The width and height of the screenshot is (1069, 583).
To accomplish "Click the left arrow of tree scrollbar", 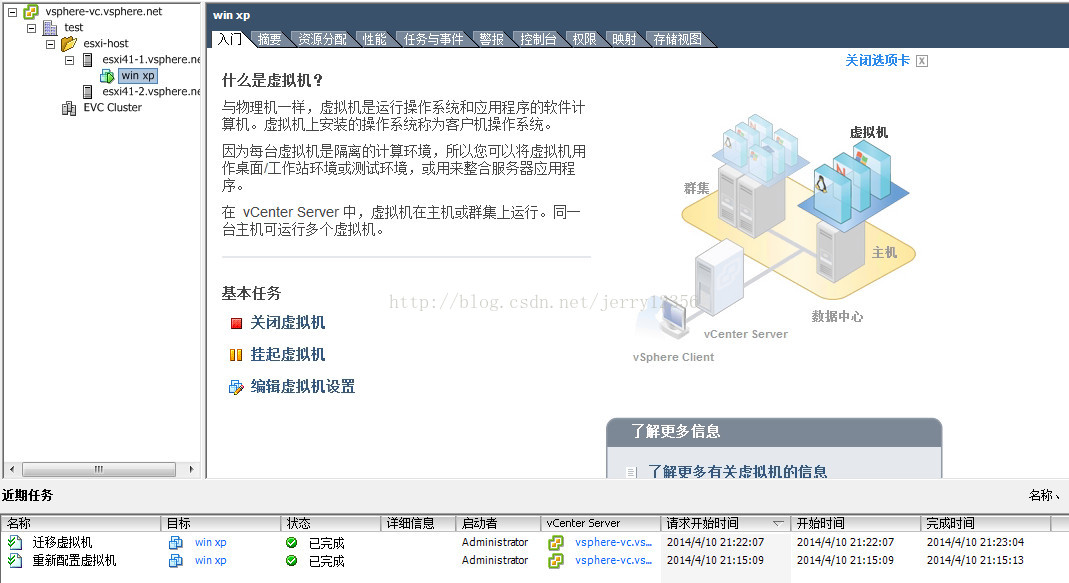I will (12, 469).
